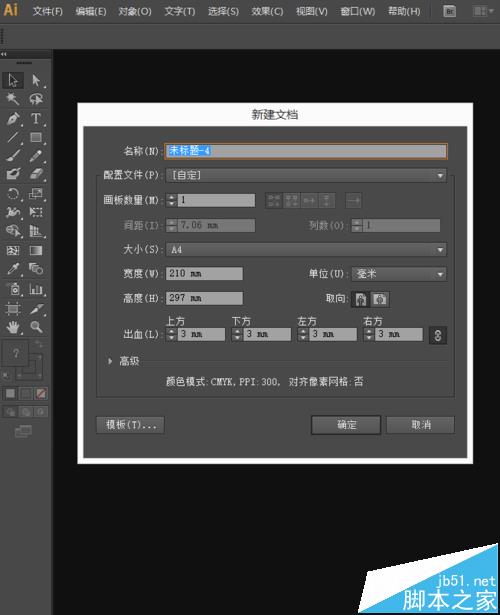Image resolution: width=500 pixels, height=615 pixels.
Task: Set landscape orientation
Action: (380, 299)
